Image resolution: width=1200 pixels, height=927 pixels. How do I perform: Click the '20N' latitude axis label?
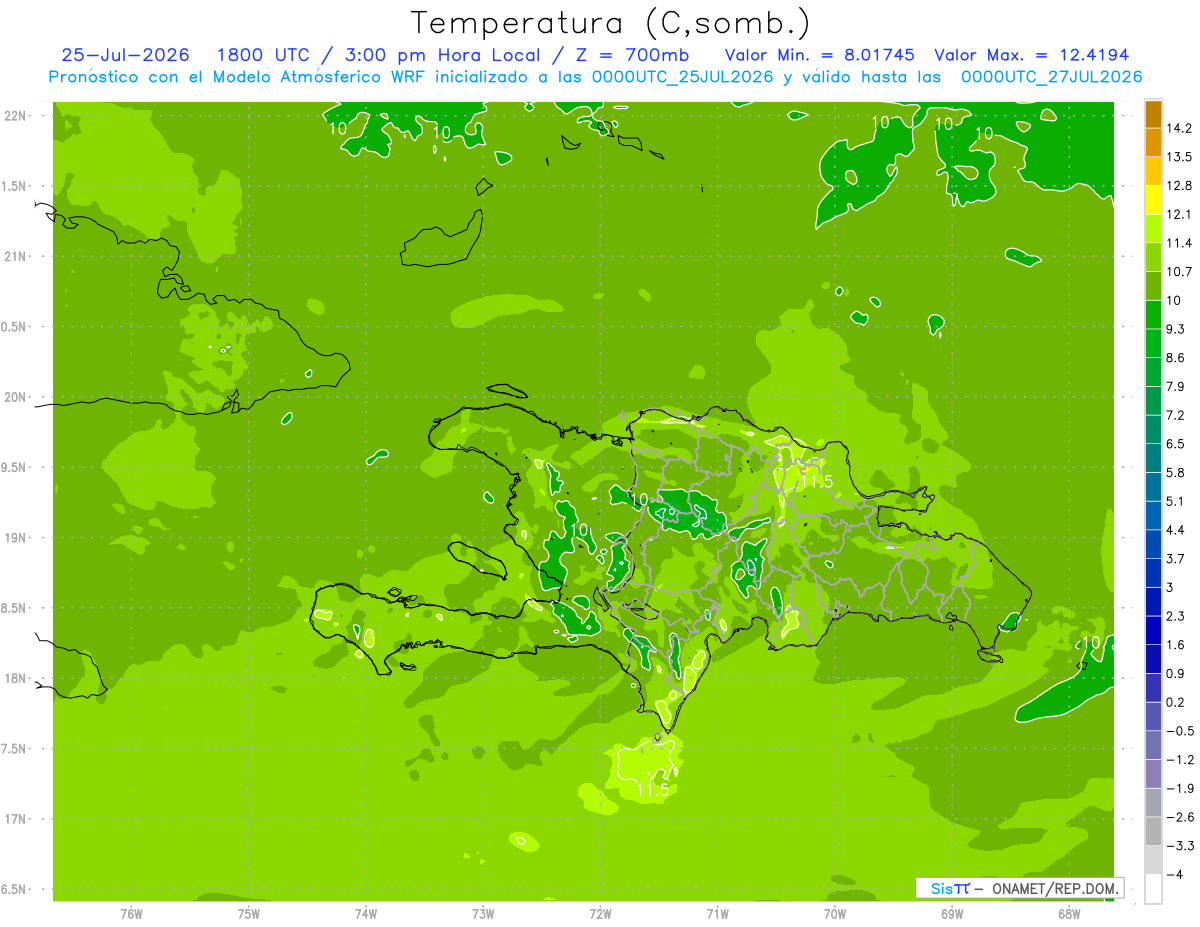click(17, 397)
